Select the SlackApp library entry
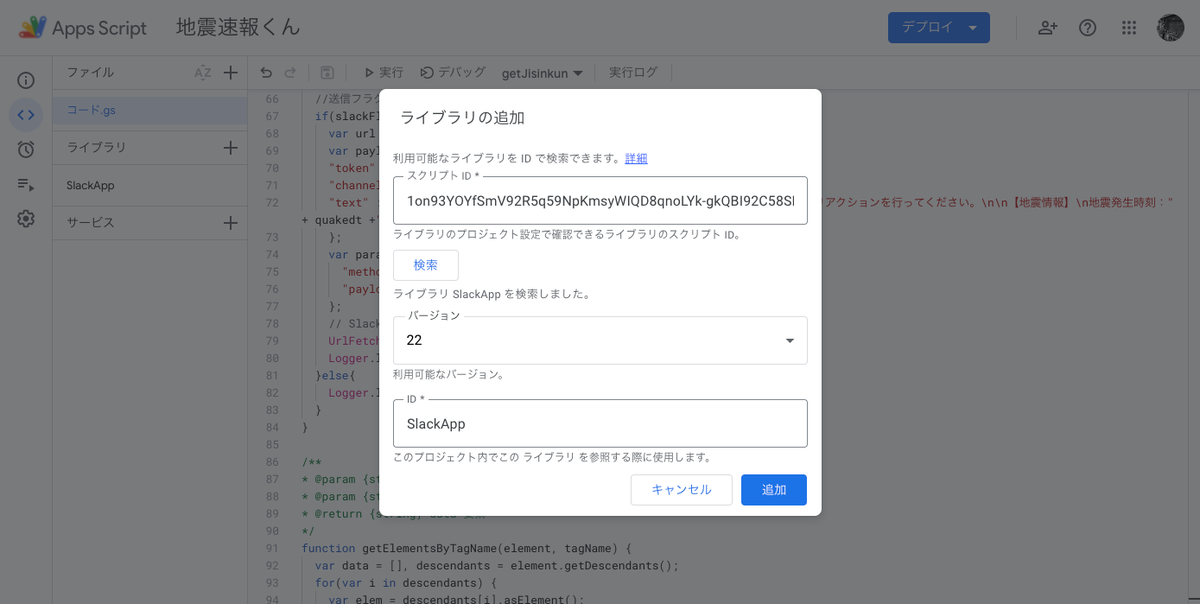This screenshot has height=604, width=1200. [150, 185]
